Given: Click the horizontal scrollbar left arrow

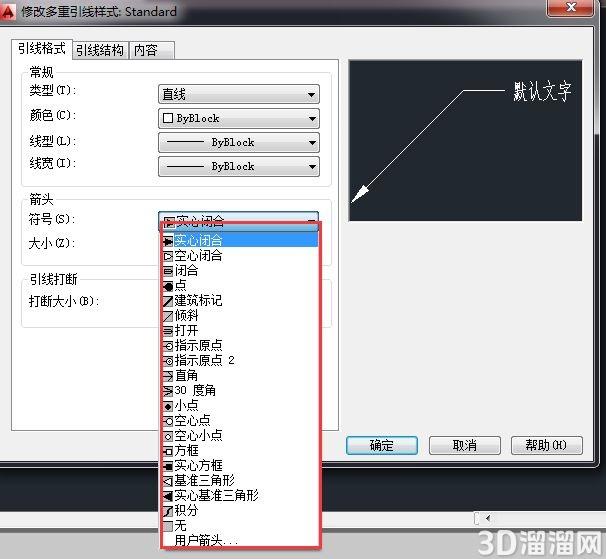Looking at the screenshot, I should pos(488,518).
